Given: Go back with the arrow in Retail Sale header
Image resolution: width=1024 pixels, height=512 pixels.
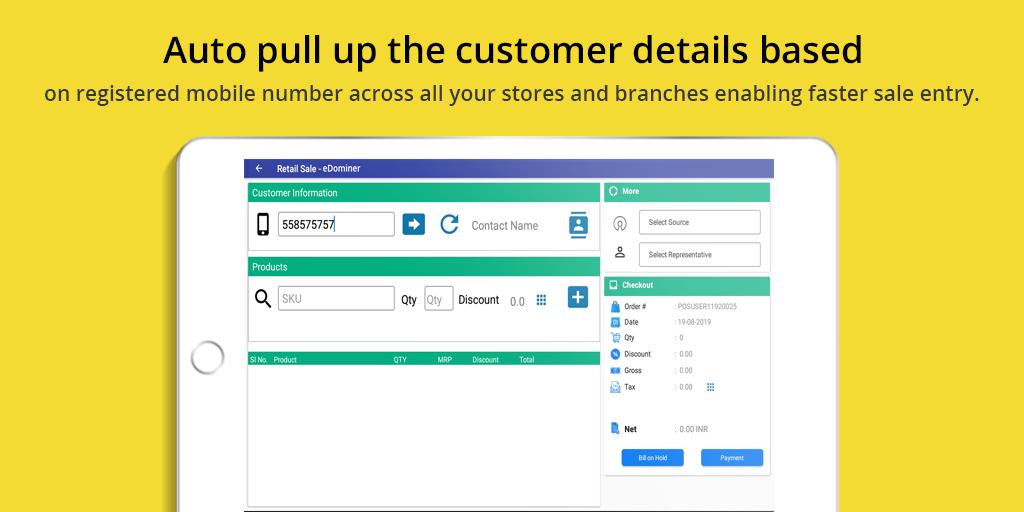Looking at the screenshot, I should tap(259, 168).
